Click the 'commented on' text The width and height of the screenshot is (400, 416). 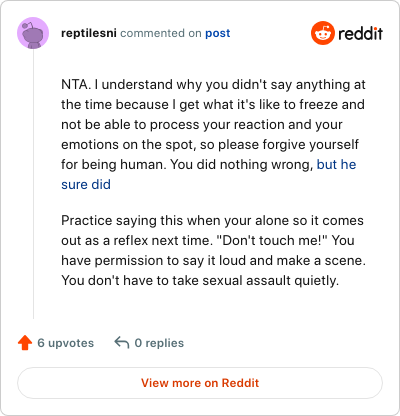(161, 33)
